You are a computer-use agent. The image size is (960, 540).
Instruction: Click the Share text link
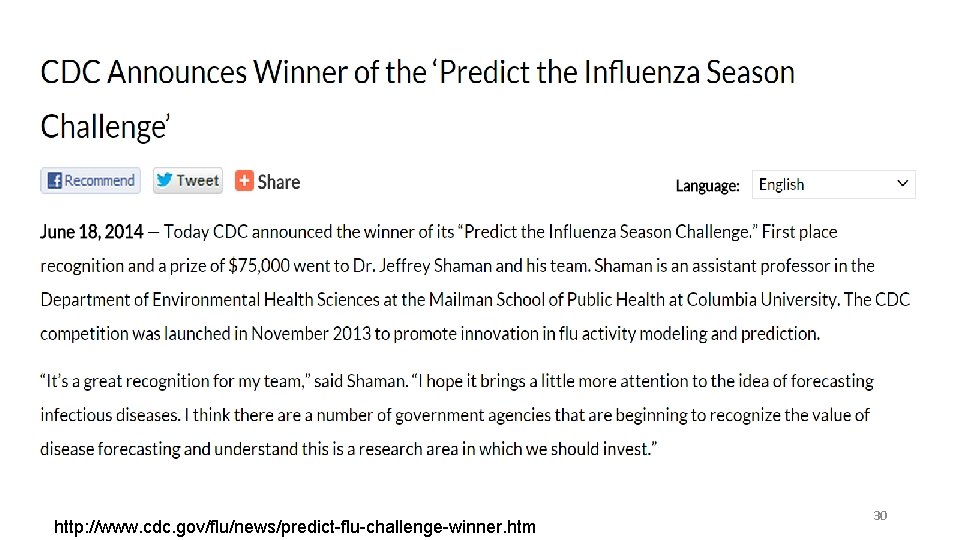(x=279, y=182)
